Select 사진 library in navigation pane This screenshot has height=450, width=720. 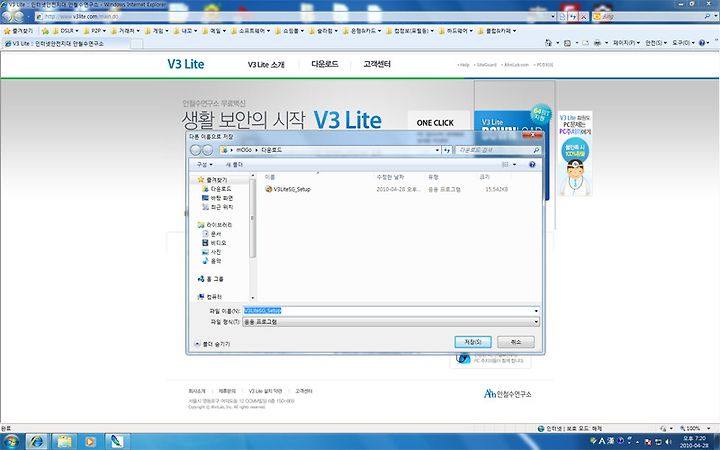[x=212, y=252]
